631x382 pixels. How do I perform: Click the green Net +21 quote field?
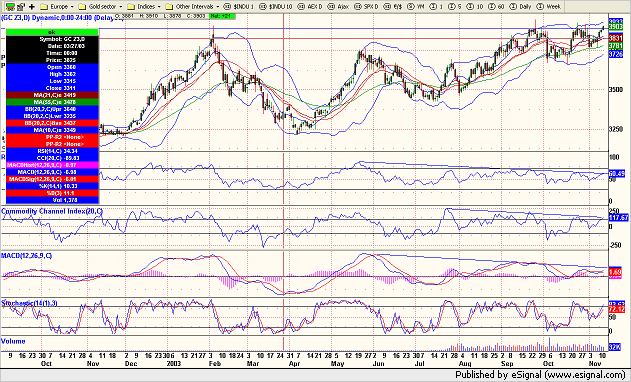click(222, 17)
